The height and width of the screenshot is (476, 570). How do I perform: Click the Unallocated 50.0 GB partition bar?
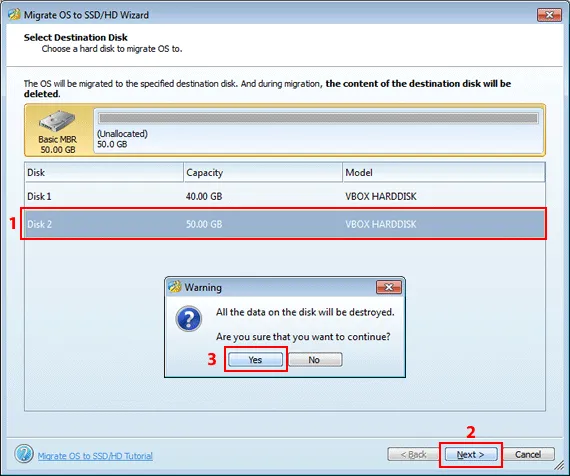(319, 118)
